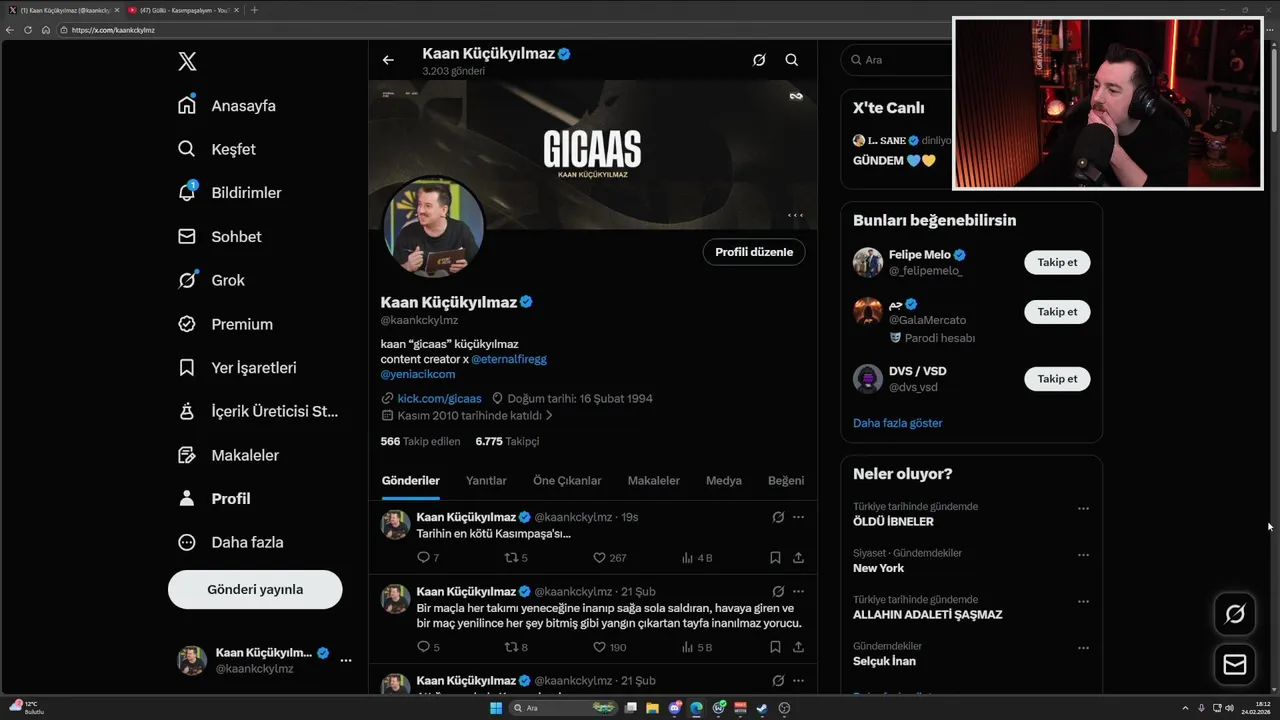The image size is (1280, 720).
Task: Open Grok from the sidebar
Action: coord(211,280)
